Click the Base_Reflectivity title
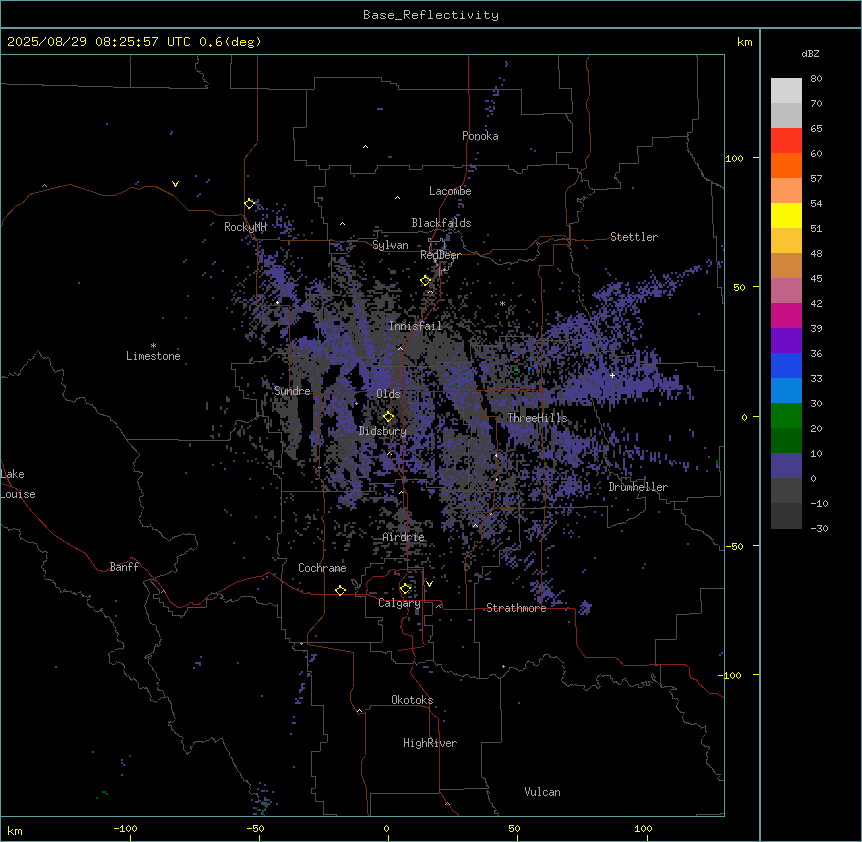862x842 pixels. coord(431,15)
